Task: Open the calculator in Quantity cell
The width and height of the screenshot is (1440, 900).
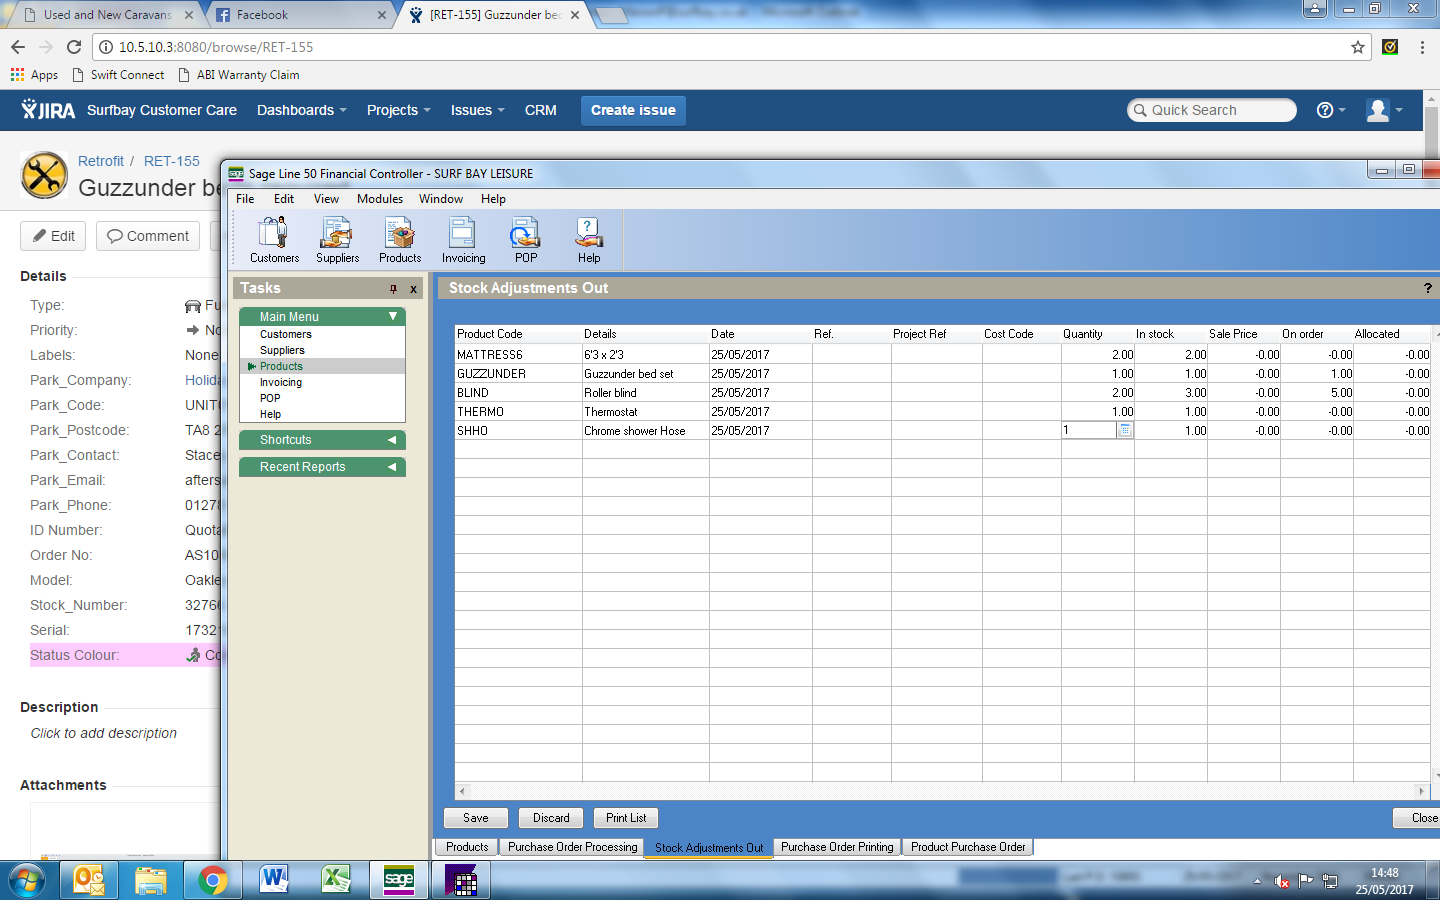Action: coord(1125,430)
